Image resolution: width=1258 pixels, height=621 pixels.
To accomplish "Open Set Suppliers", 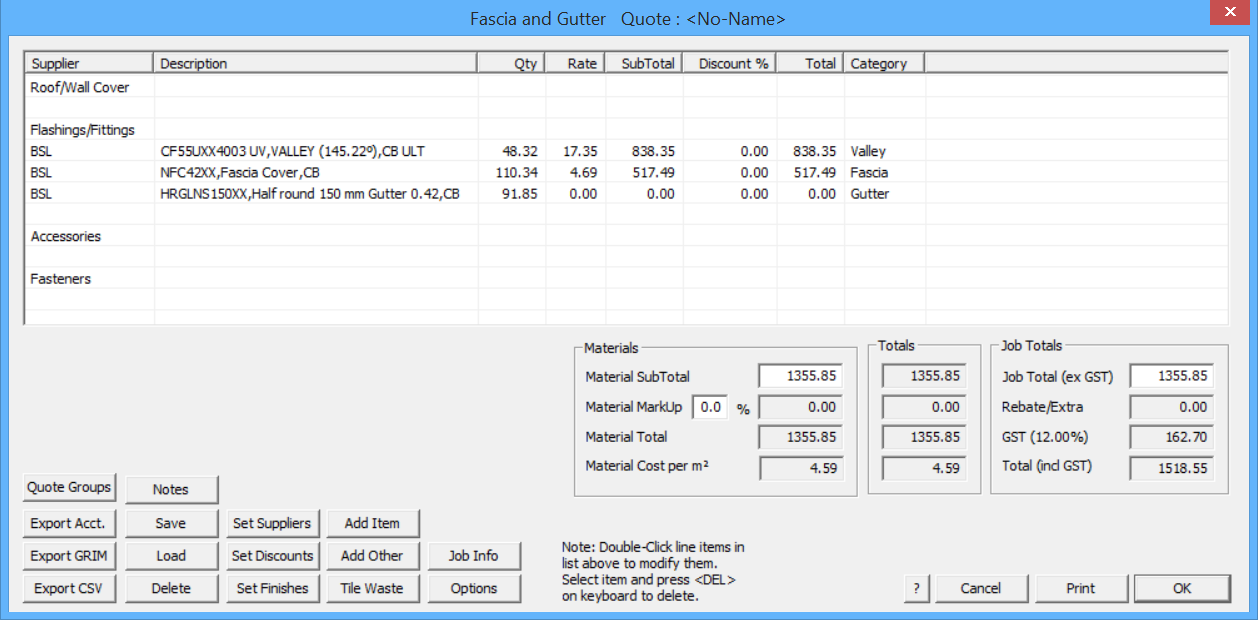I will point(272,523).
